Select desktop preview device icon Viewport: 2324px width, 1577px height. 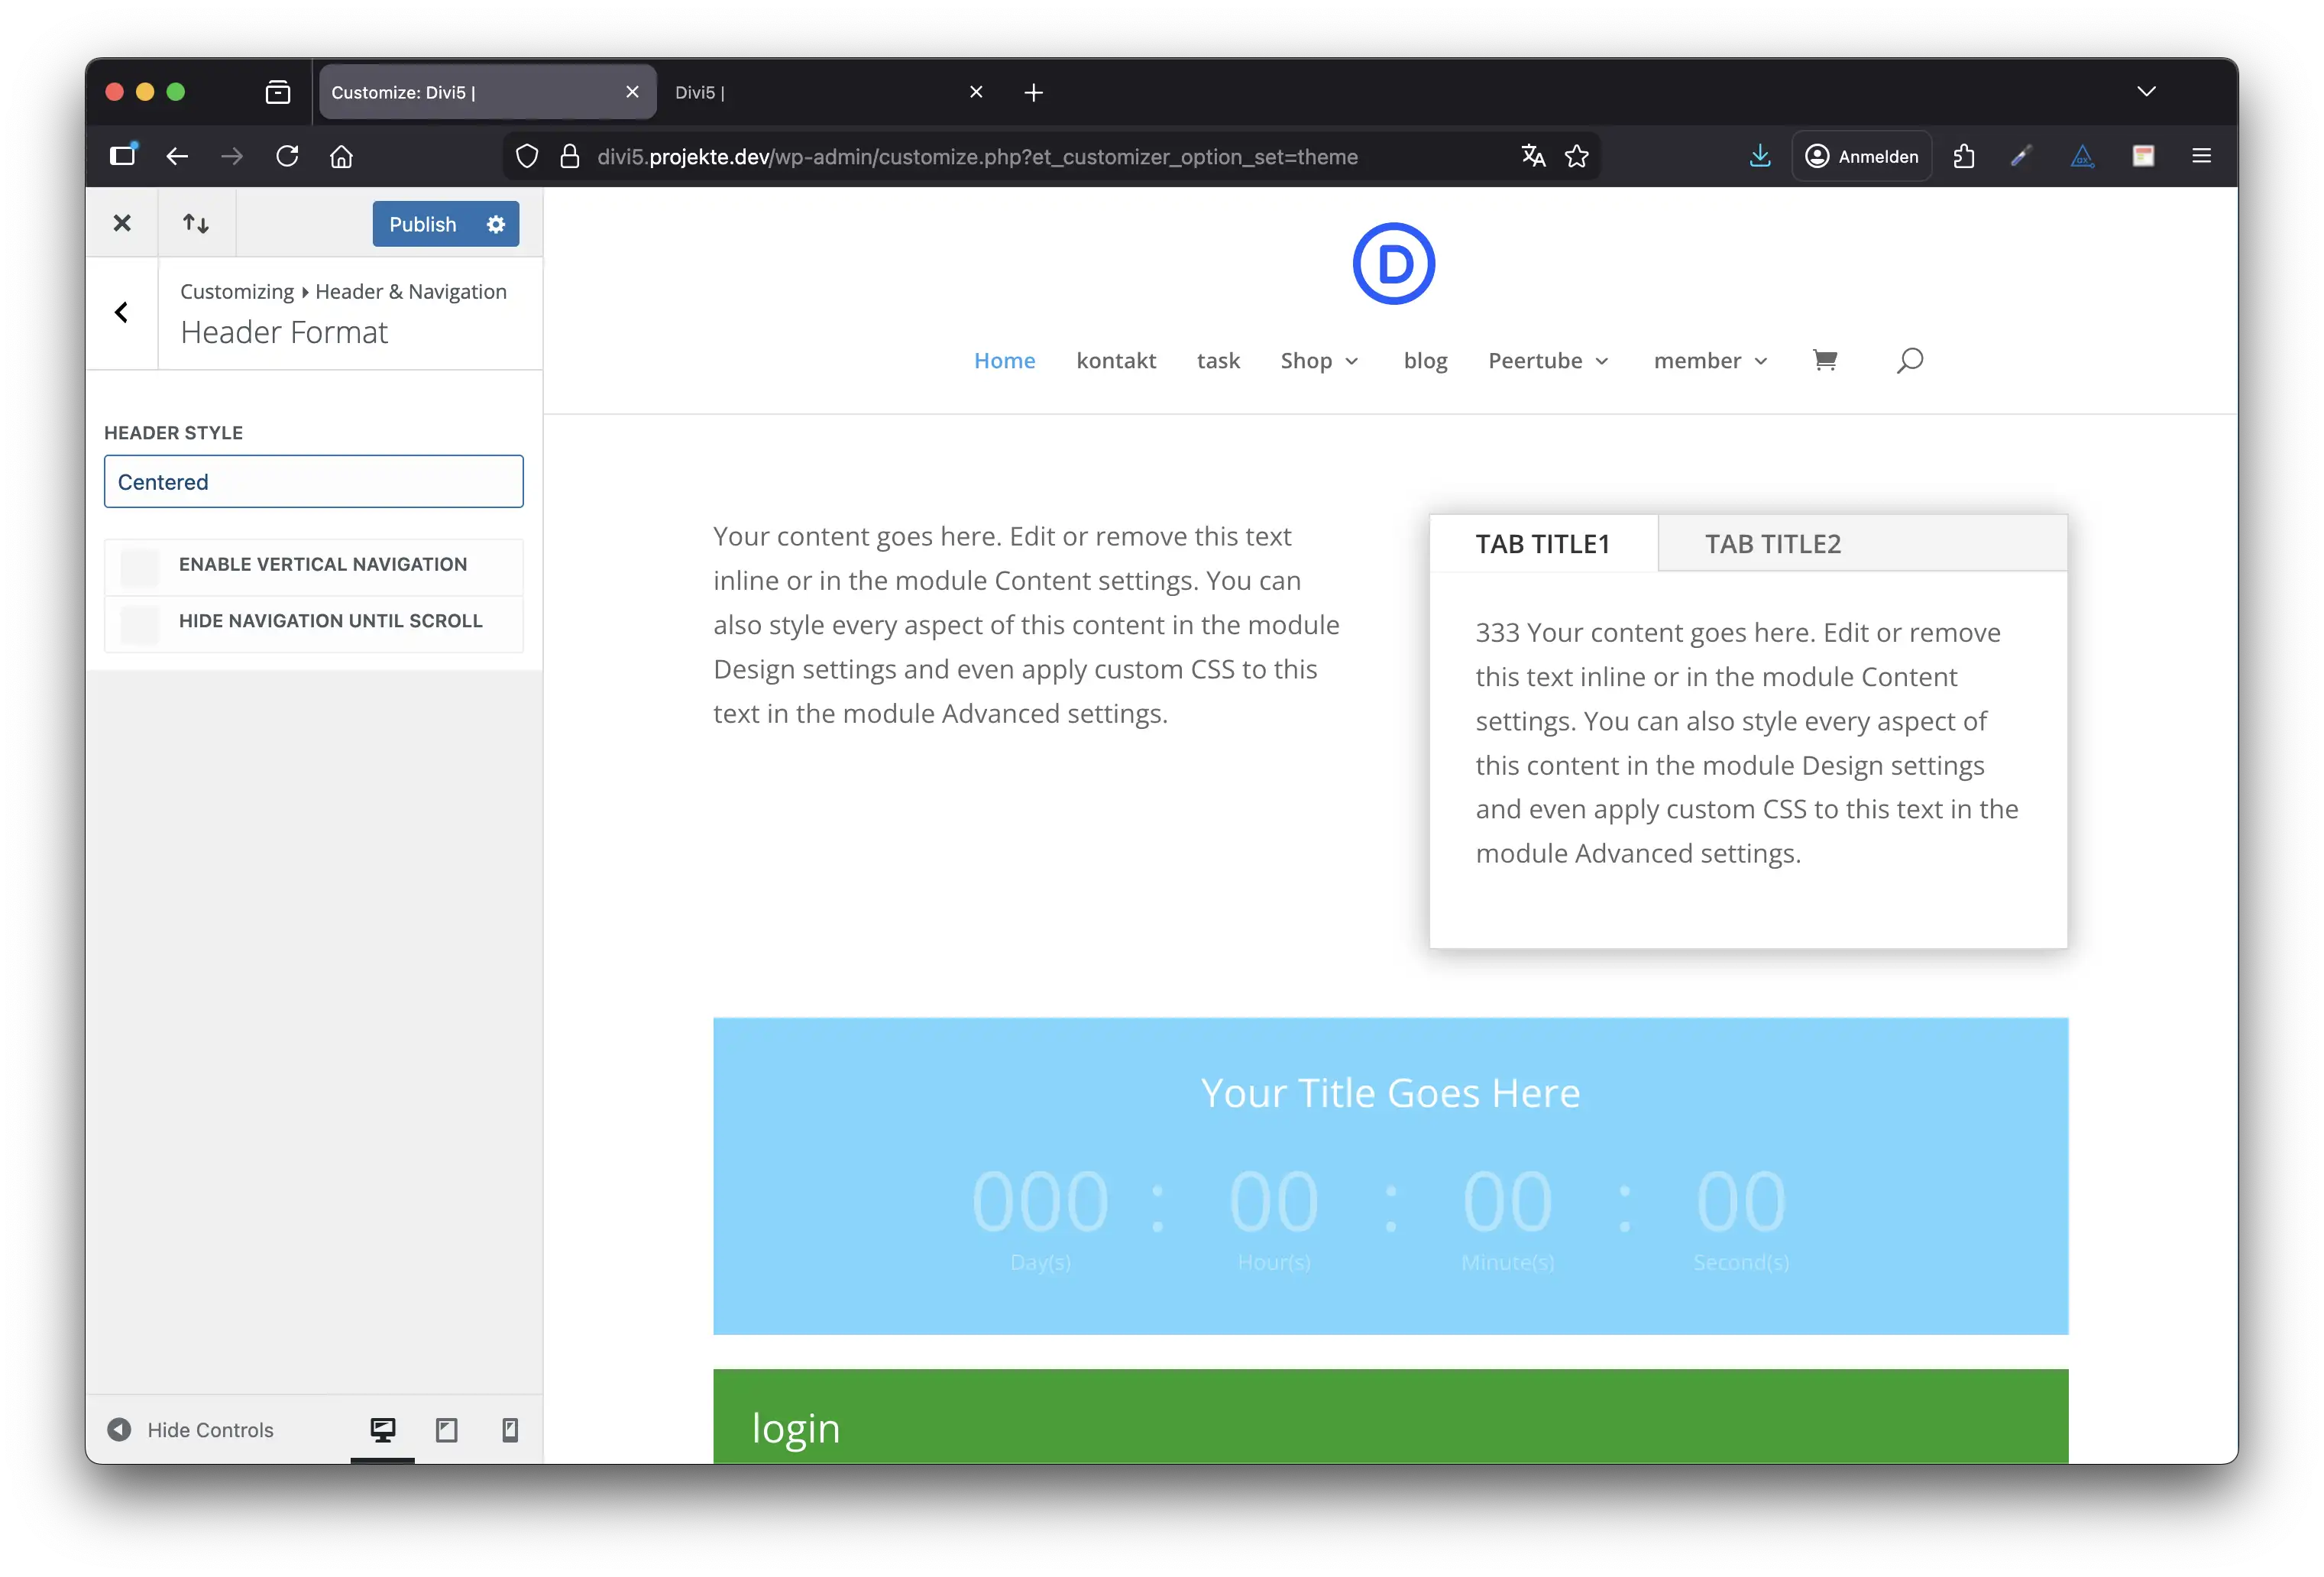[x=382, y=1430]
